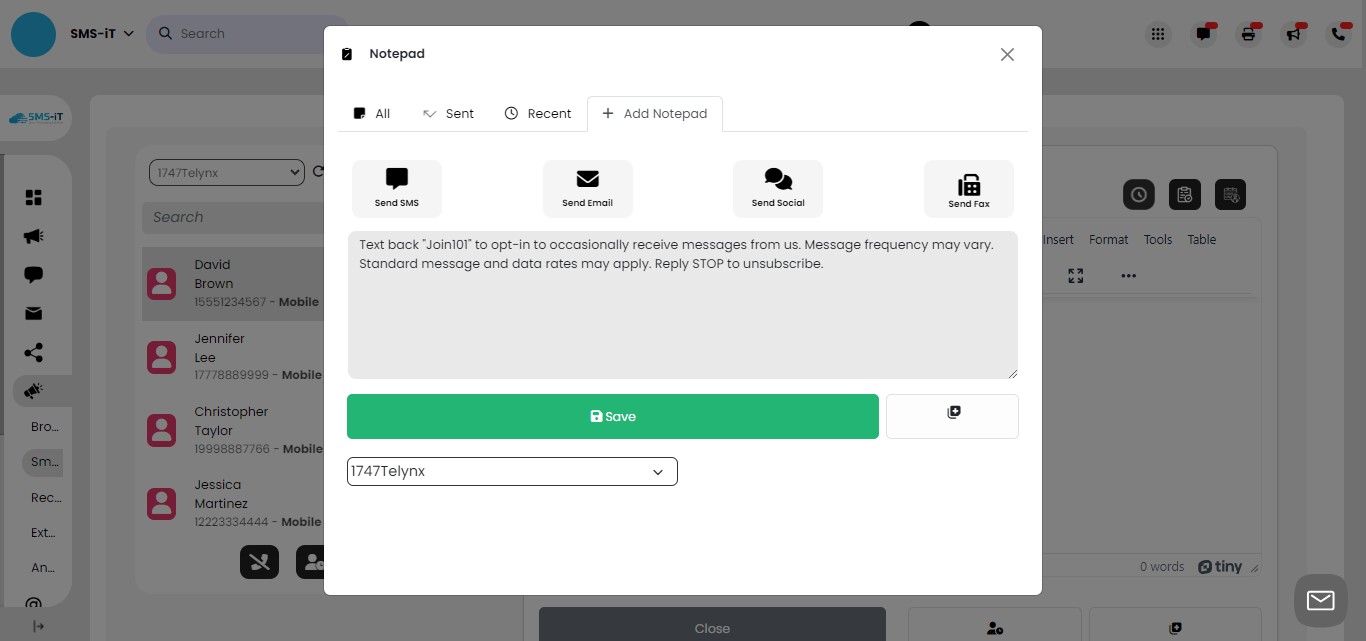1366x641 pixels.
Task: Expand the 1747Telynx dropdown below Save
Action: (x=512, y=471)
